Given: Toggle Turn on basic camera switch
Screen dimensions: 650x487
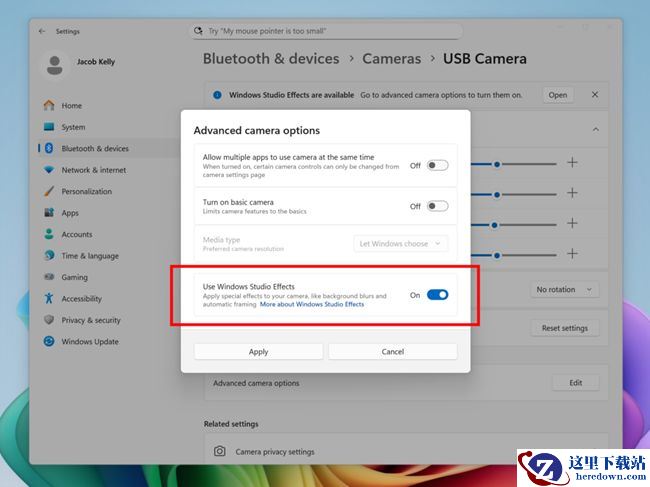Looking at the screenshot, I should pyautogui.click(x=438, y=206).
